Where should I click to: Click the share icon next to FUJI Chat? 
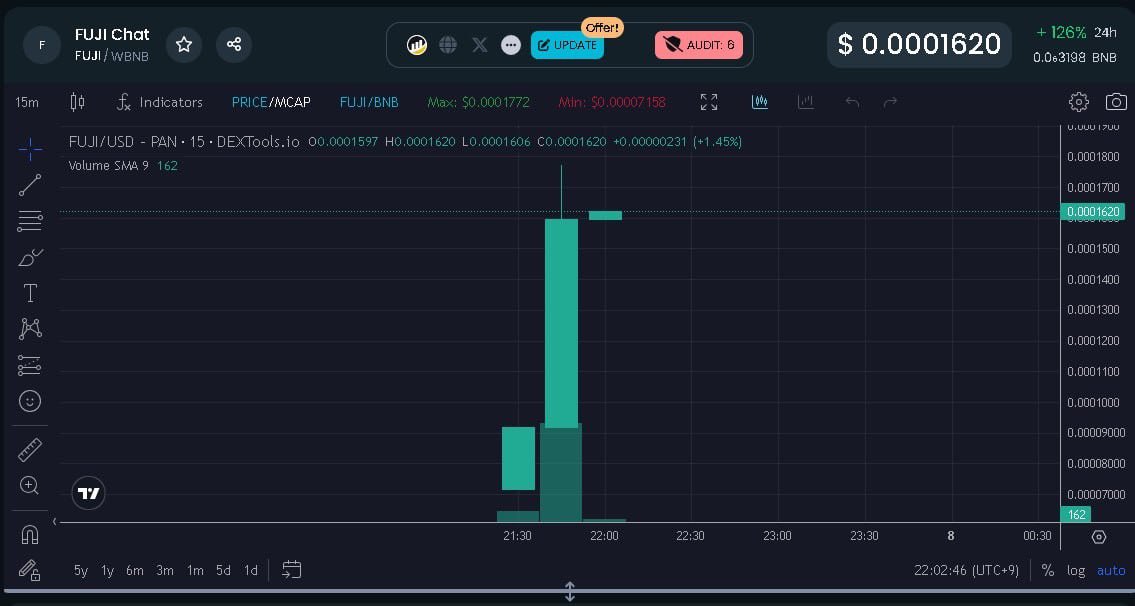tap(234, 45)
